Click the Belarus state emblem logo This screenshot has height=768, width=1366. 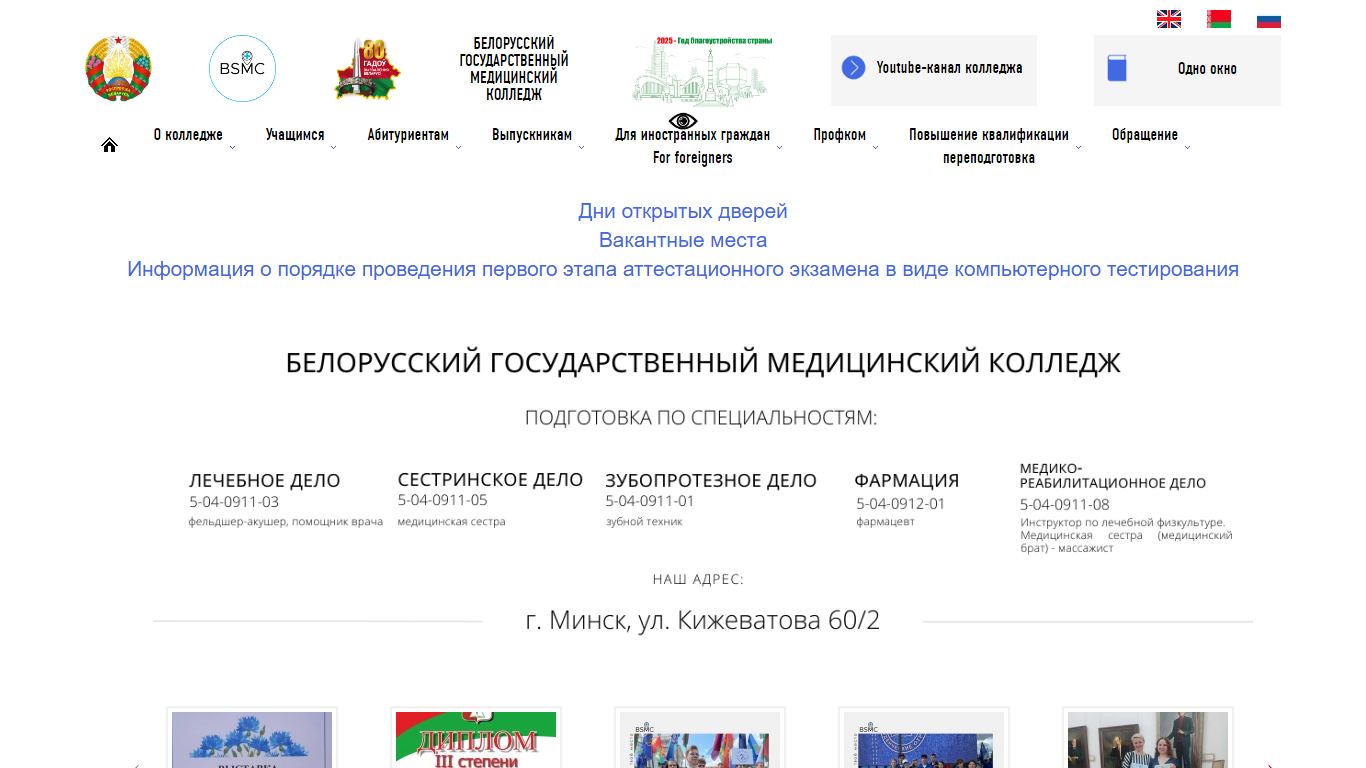pos(118,68)
